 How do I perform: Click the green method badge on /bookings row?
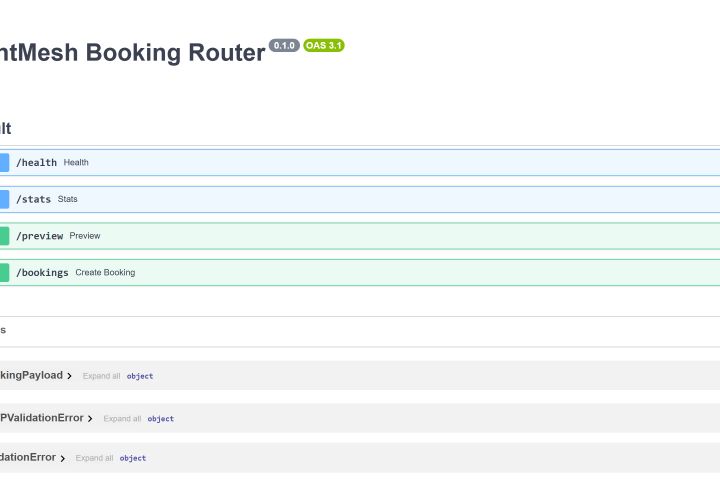4,272
